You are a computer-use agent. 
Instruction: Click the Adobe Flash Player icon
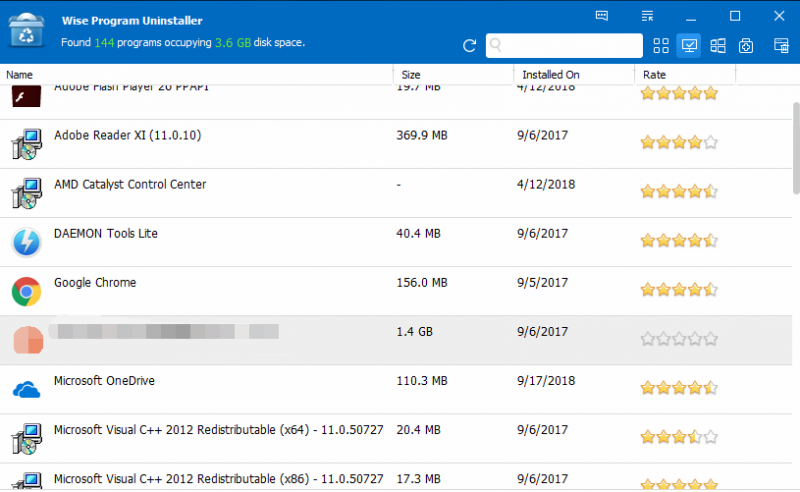27,96
